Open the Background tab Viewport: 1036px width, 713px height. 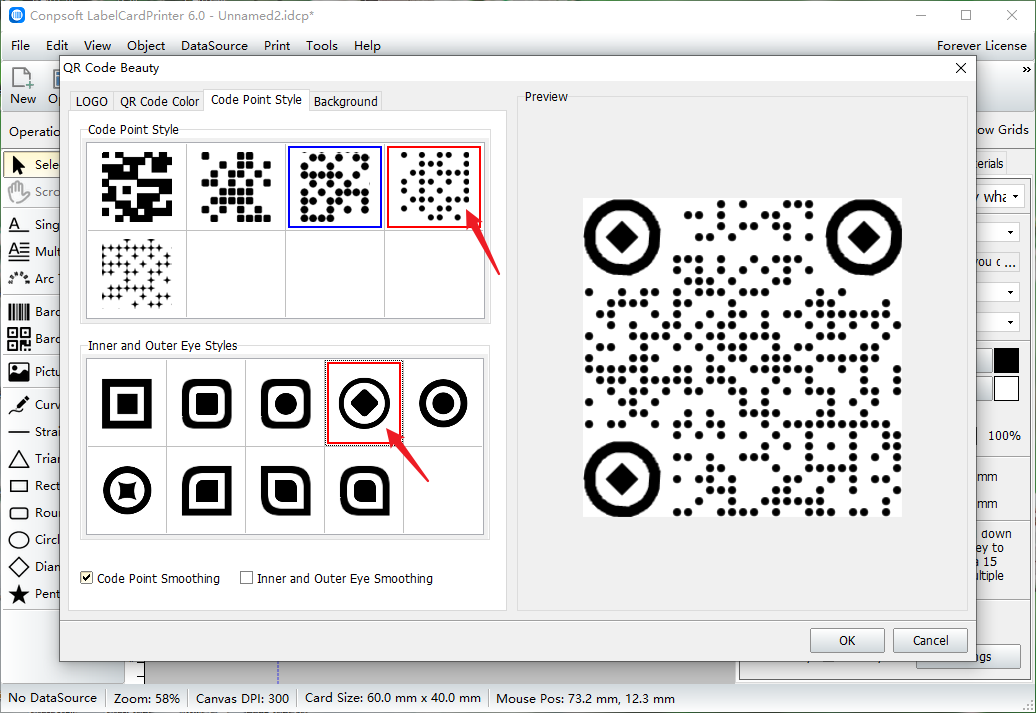(x=346, y=101)
